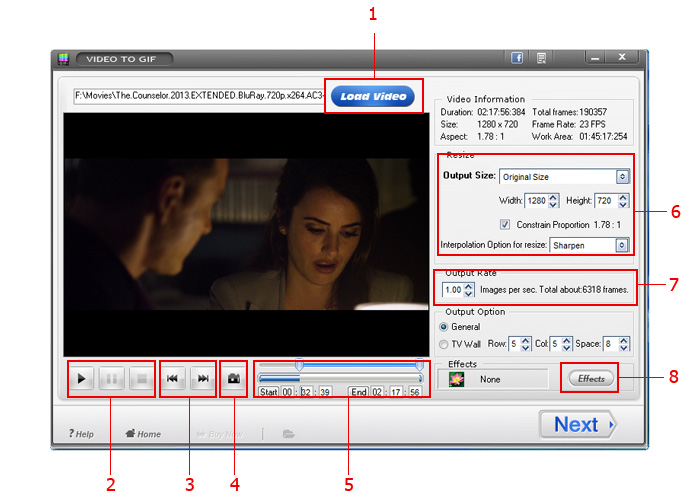Go to Home from the bottom bar
700x500 pixels.
point(143,434)
